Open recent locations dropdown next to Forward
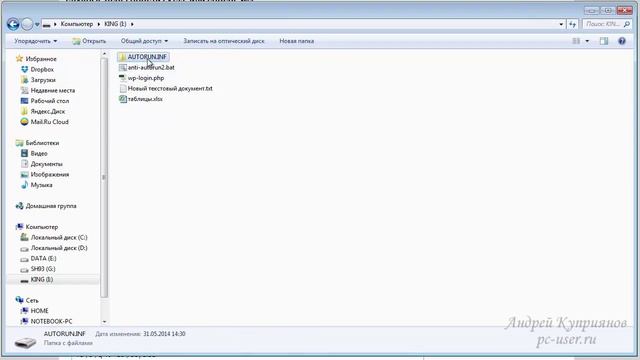 coord(37,24)
